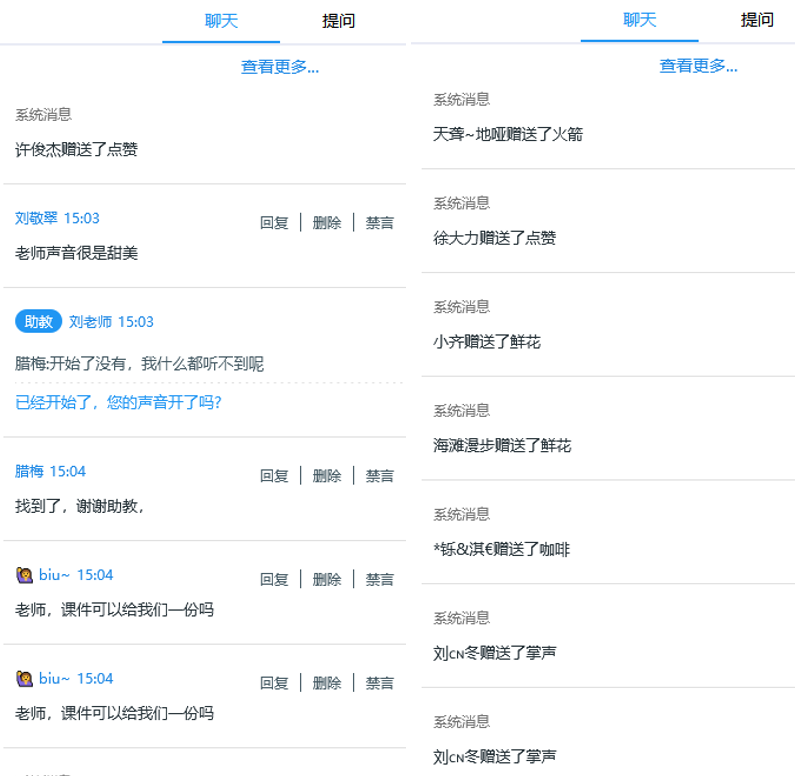This screenshot has width=795, height=776.
Task: Switch to 提问 tab in left panel
Action: (x=338, y=21)
